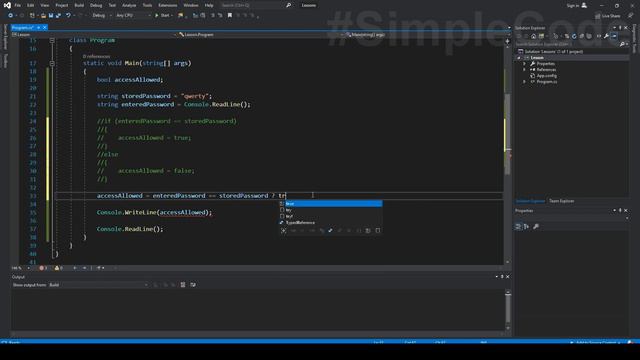Toggle the last IntelliSense filter icon
This screenshot has width=640, height=360.
pyautogui.click(x=378, y=231)
